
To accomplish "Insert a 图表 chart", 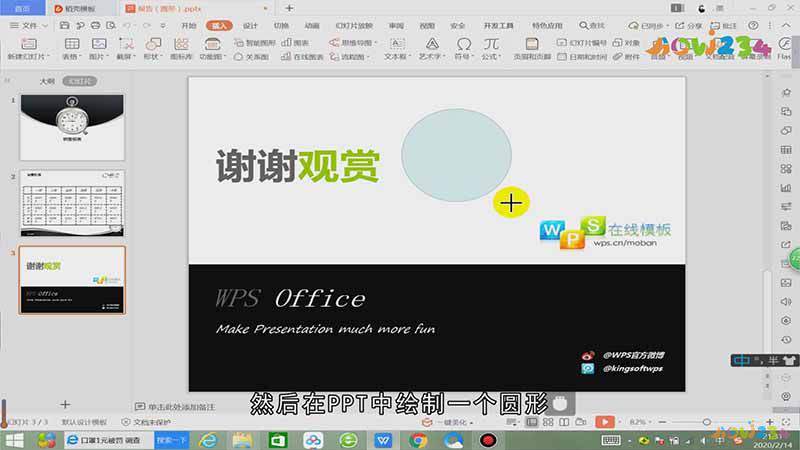I will [295, 43].
